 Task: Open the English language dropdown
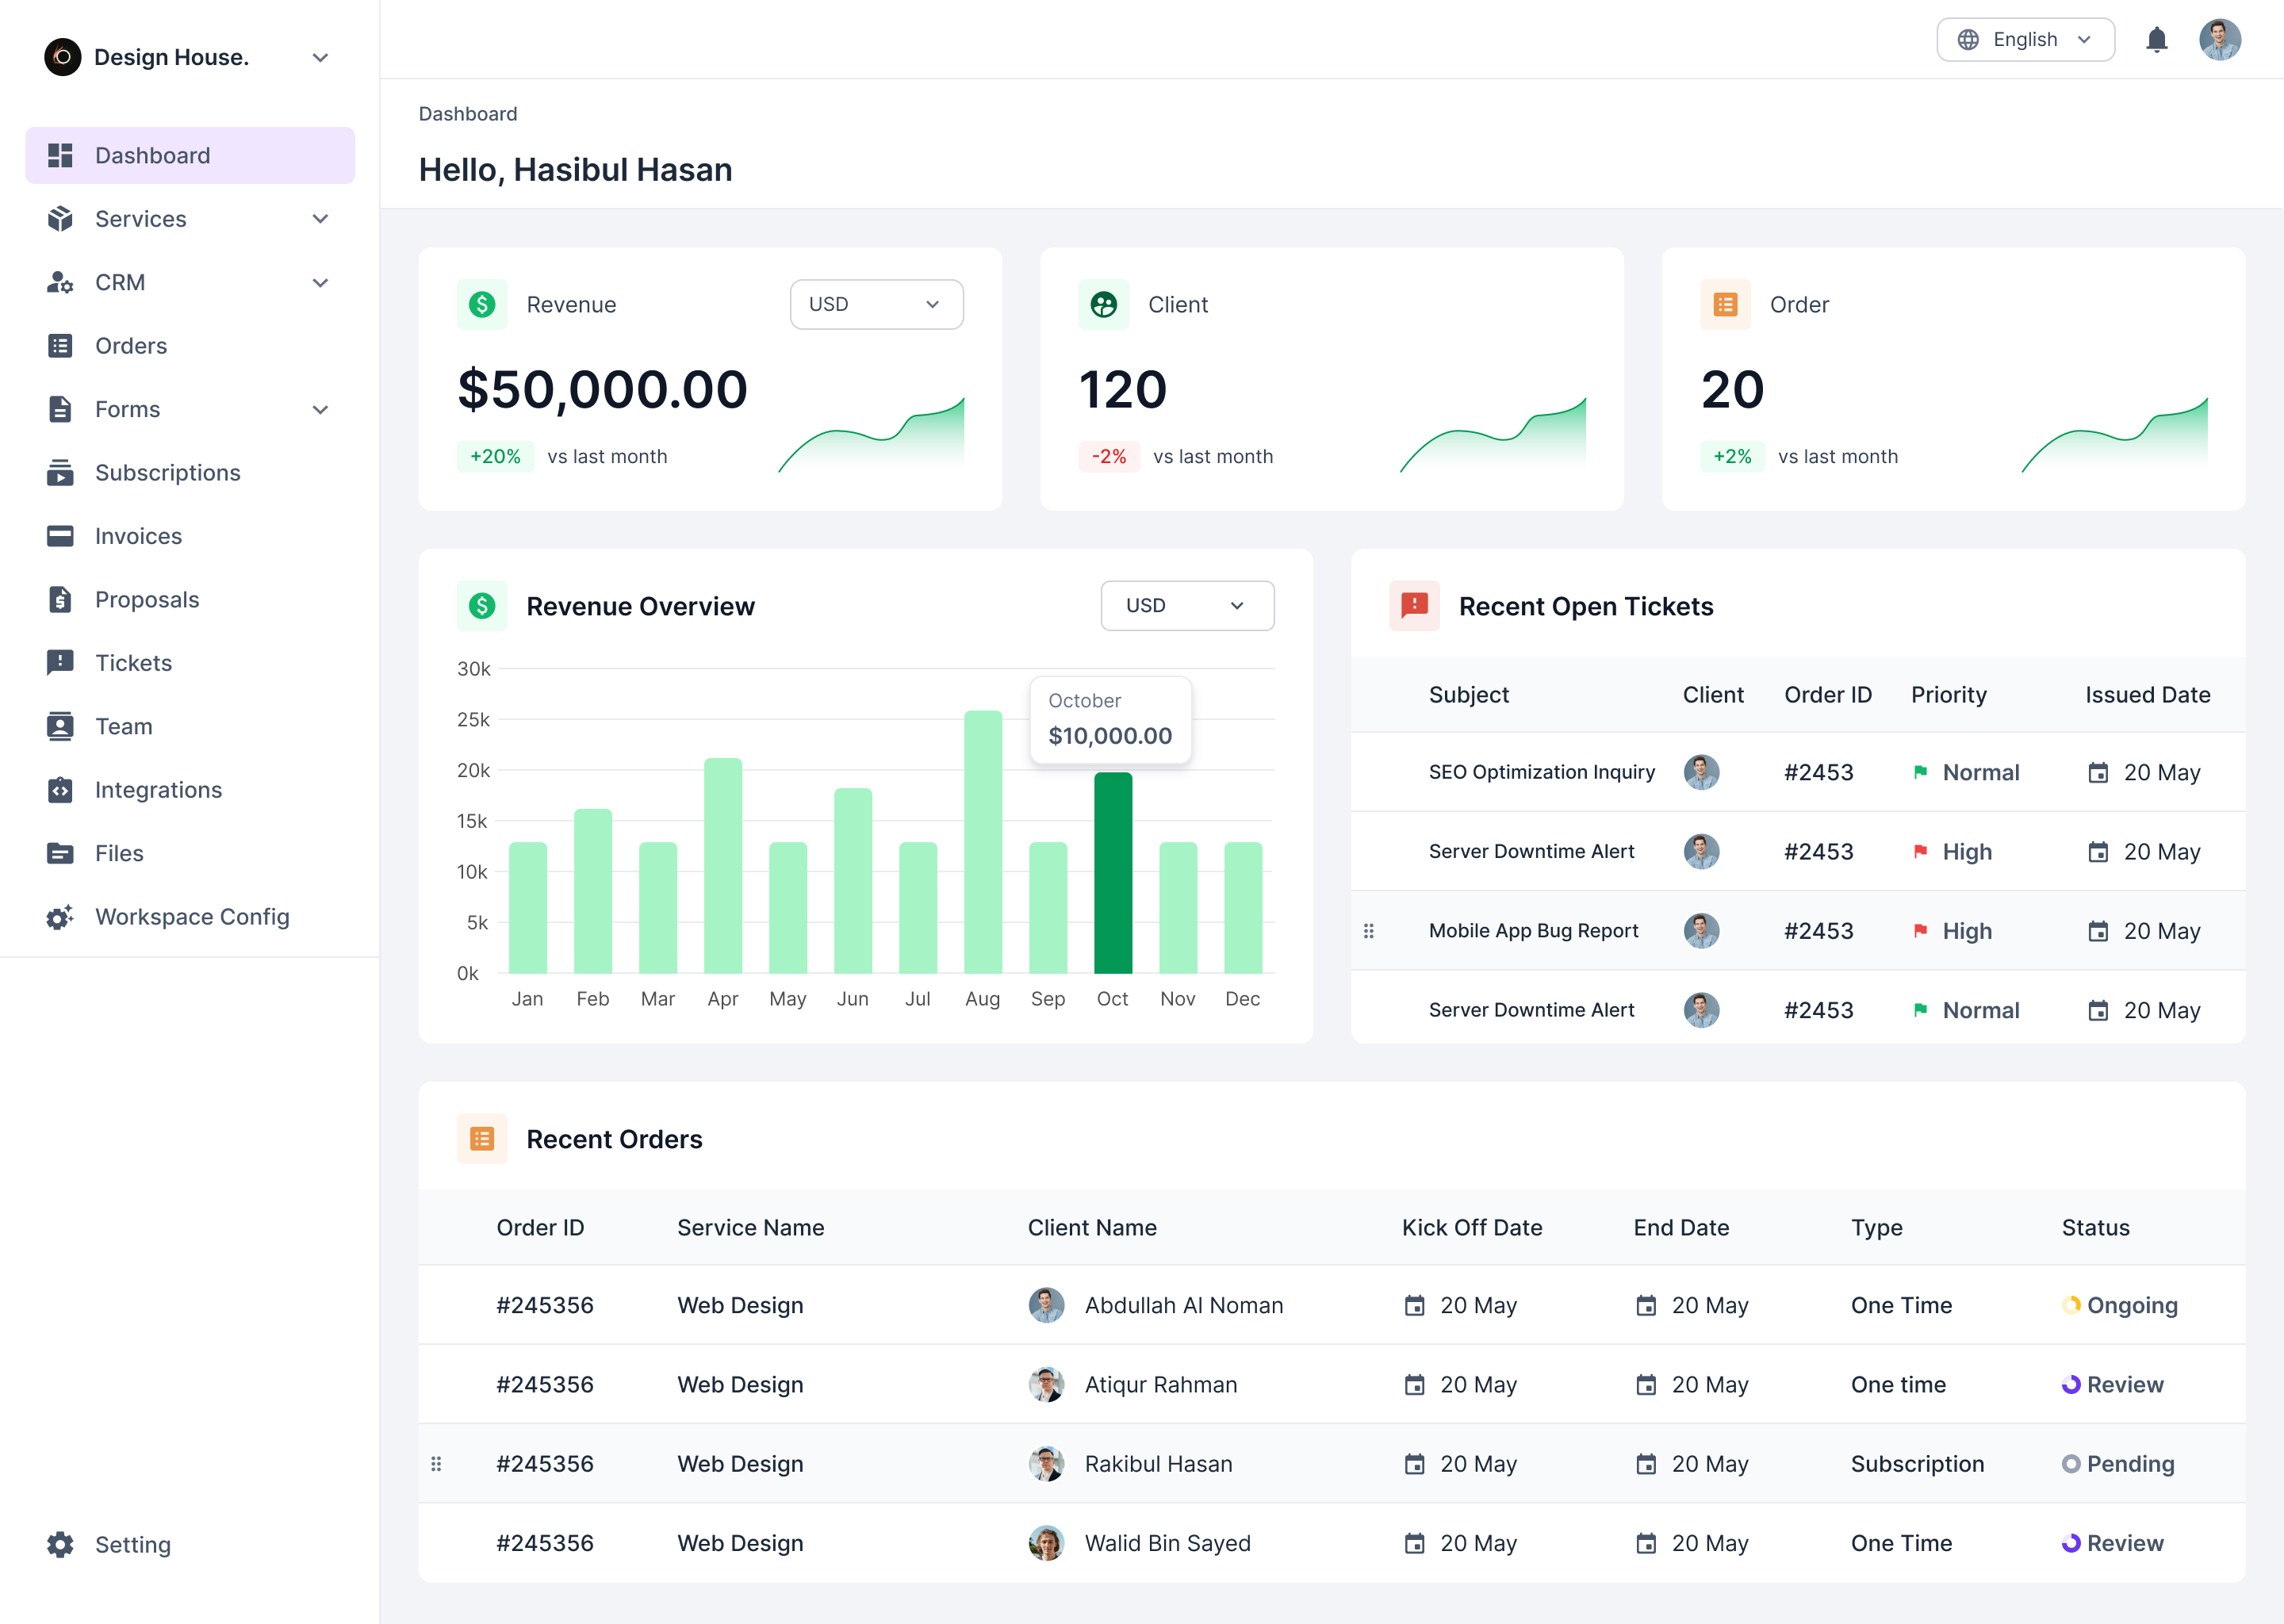coord(2025,40)
